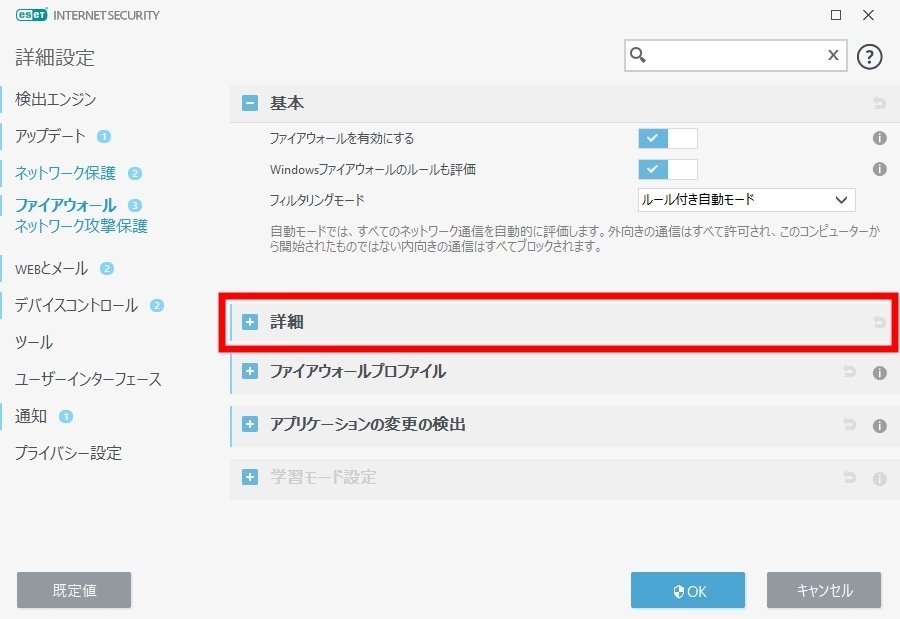
Task: Click revert arrow for ファイアウォールプロファイル
Action: (849, 372)
